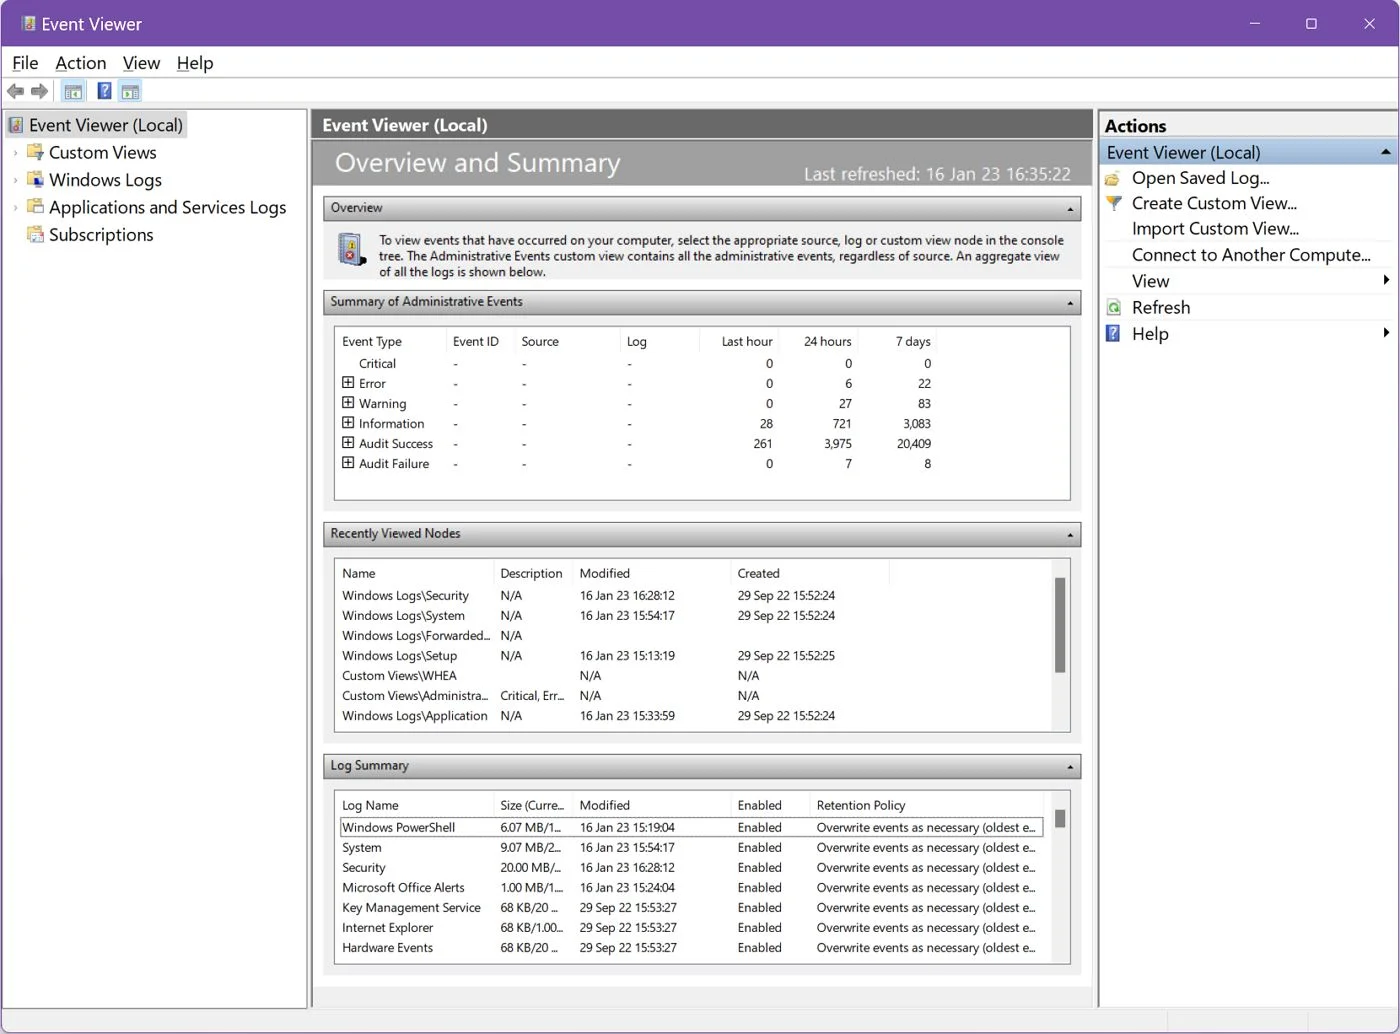Collapse the Event Viewer (Local) actions group

(1385, 152)
